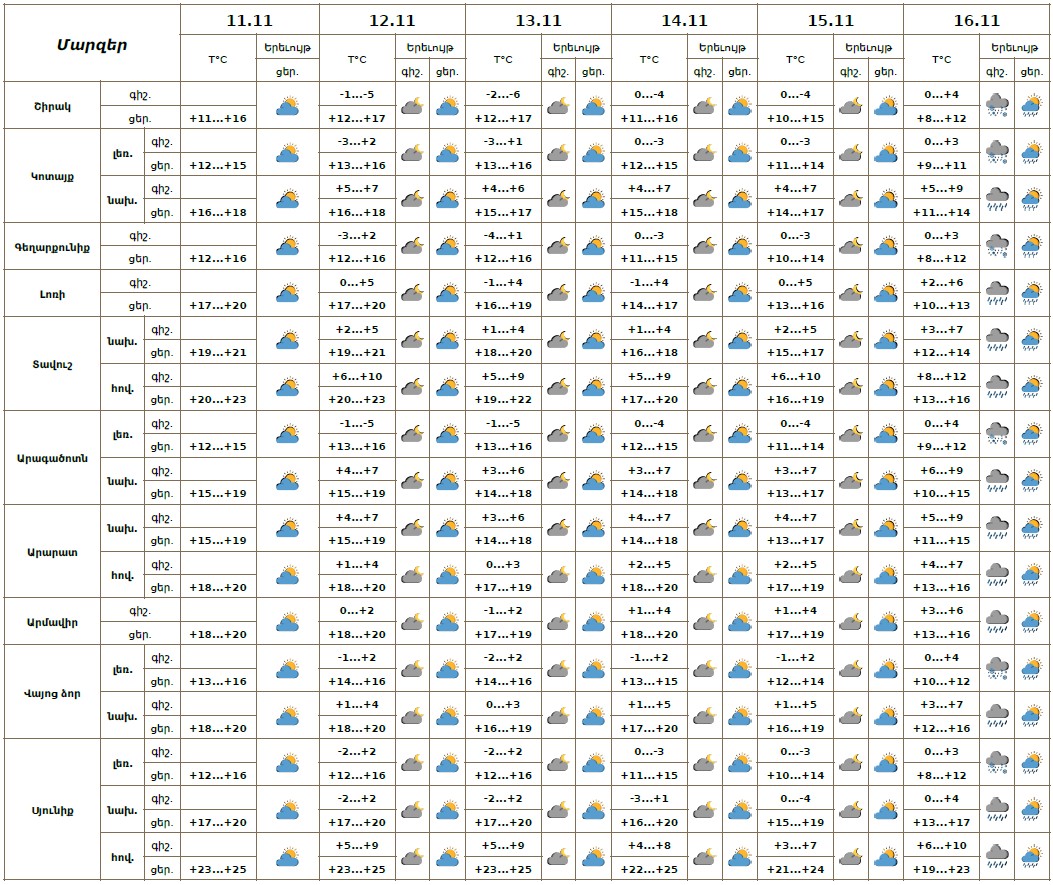Select Շիրակ night temperature cell for 12.11

[x=356, y=95]
